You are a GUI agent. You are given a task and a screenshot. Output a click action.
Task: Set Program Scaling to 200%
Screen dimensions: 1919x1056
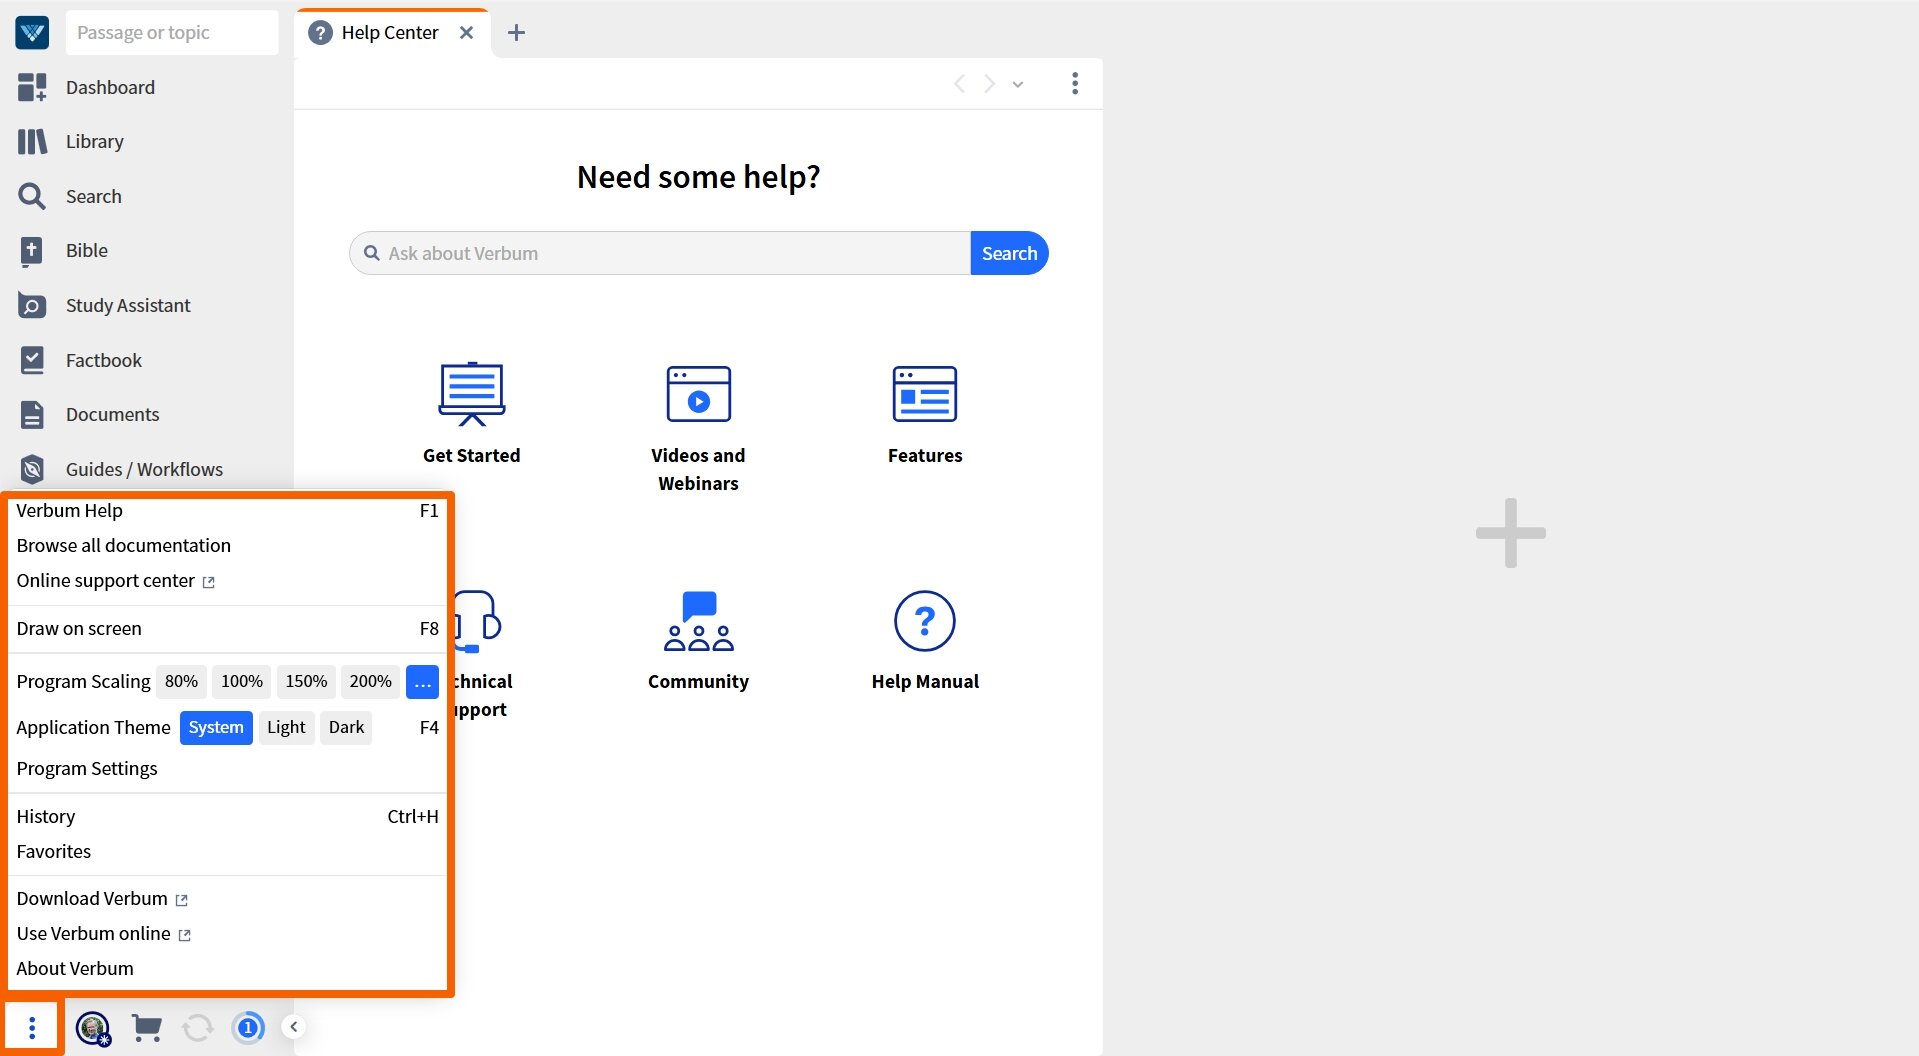pyautogui.click(x=370, y=682)
